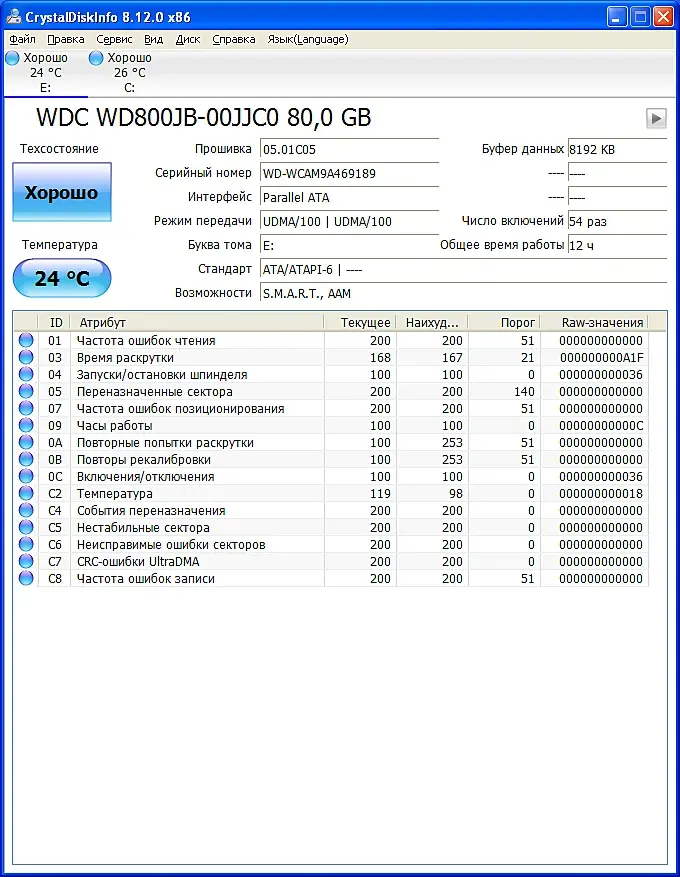Open the Правка menu
Screen dimensions: 680x877
pyautogui.click(x=65, y=39)
